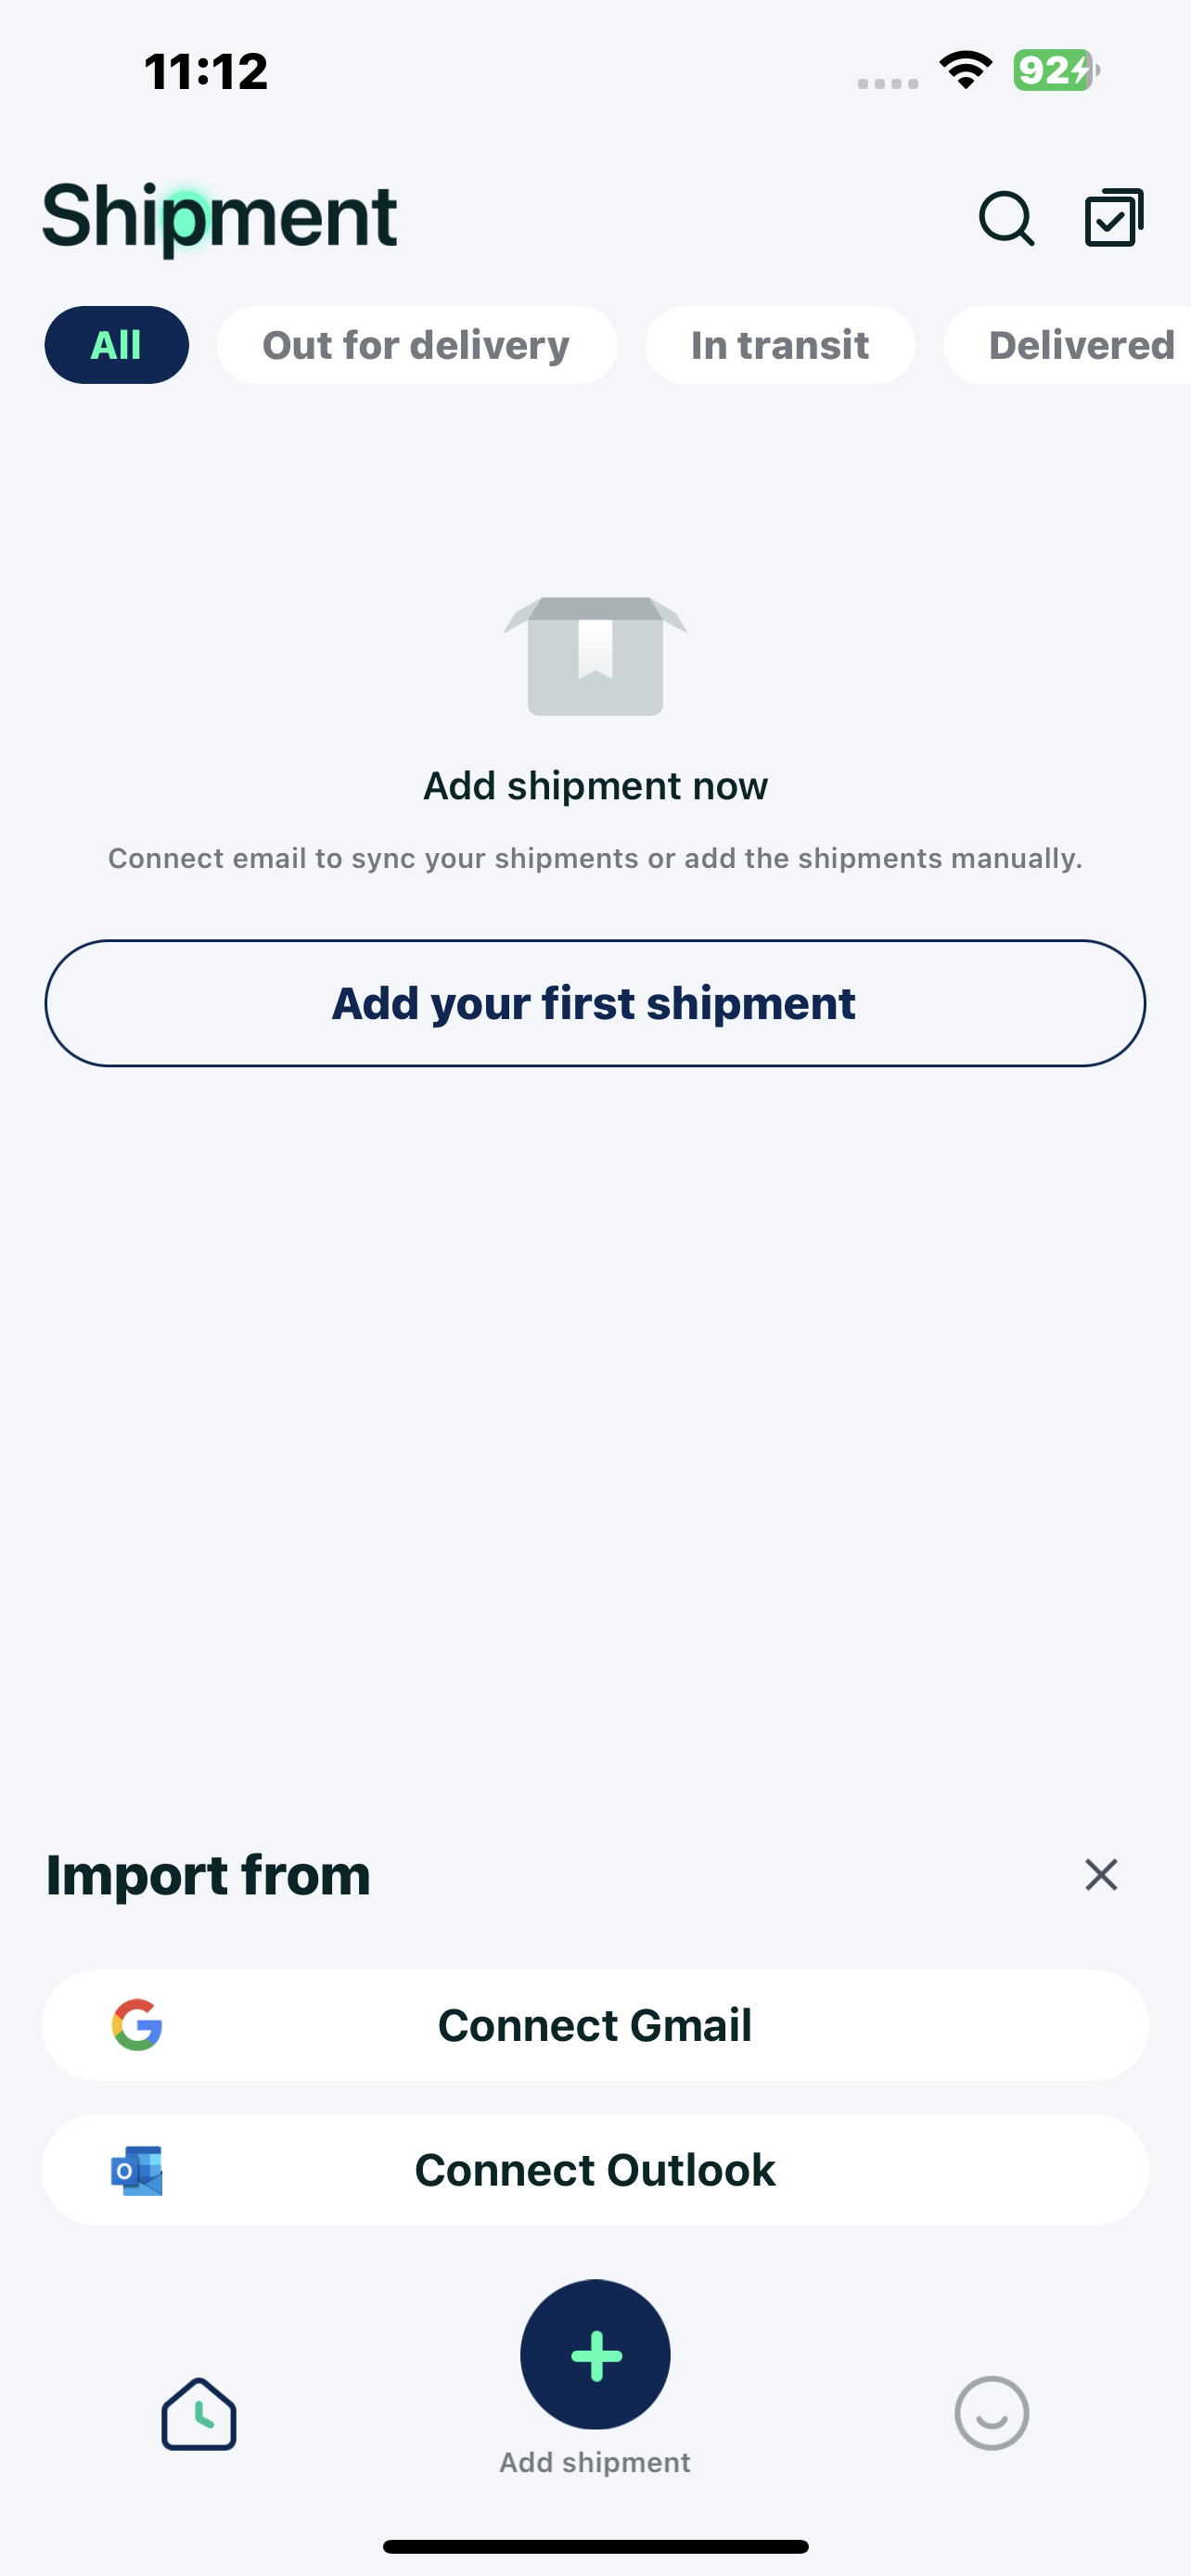Show In transit shipments
The height and width of the screenshot is (2576, 1191).
point(780,345)
